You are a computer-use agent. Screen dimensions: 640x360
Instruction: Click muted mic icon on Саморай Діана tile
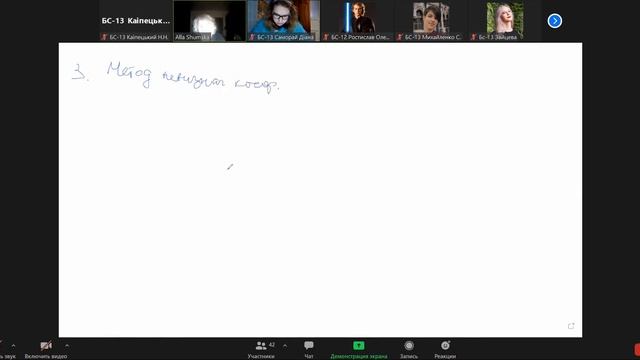pos(252,37)
